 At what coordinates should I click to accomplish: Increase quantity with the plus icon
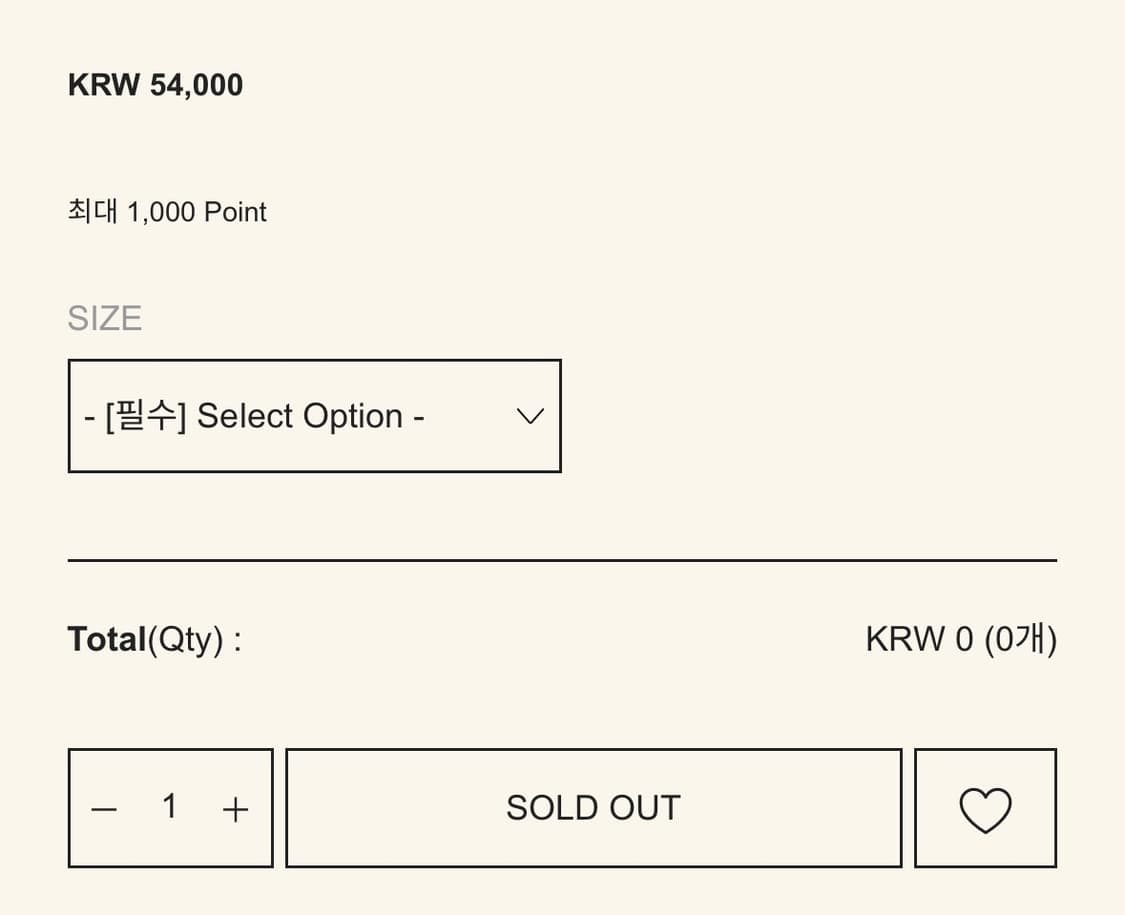235,809
